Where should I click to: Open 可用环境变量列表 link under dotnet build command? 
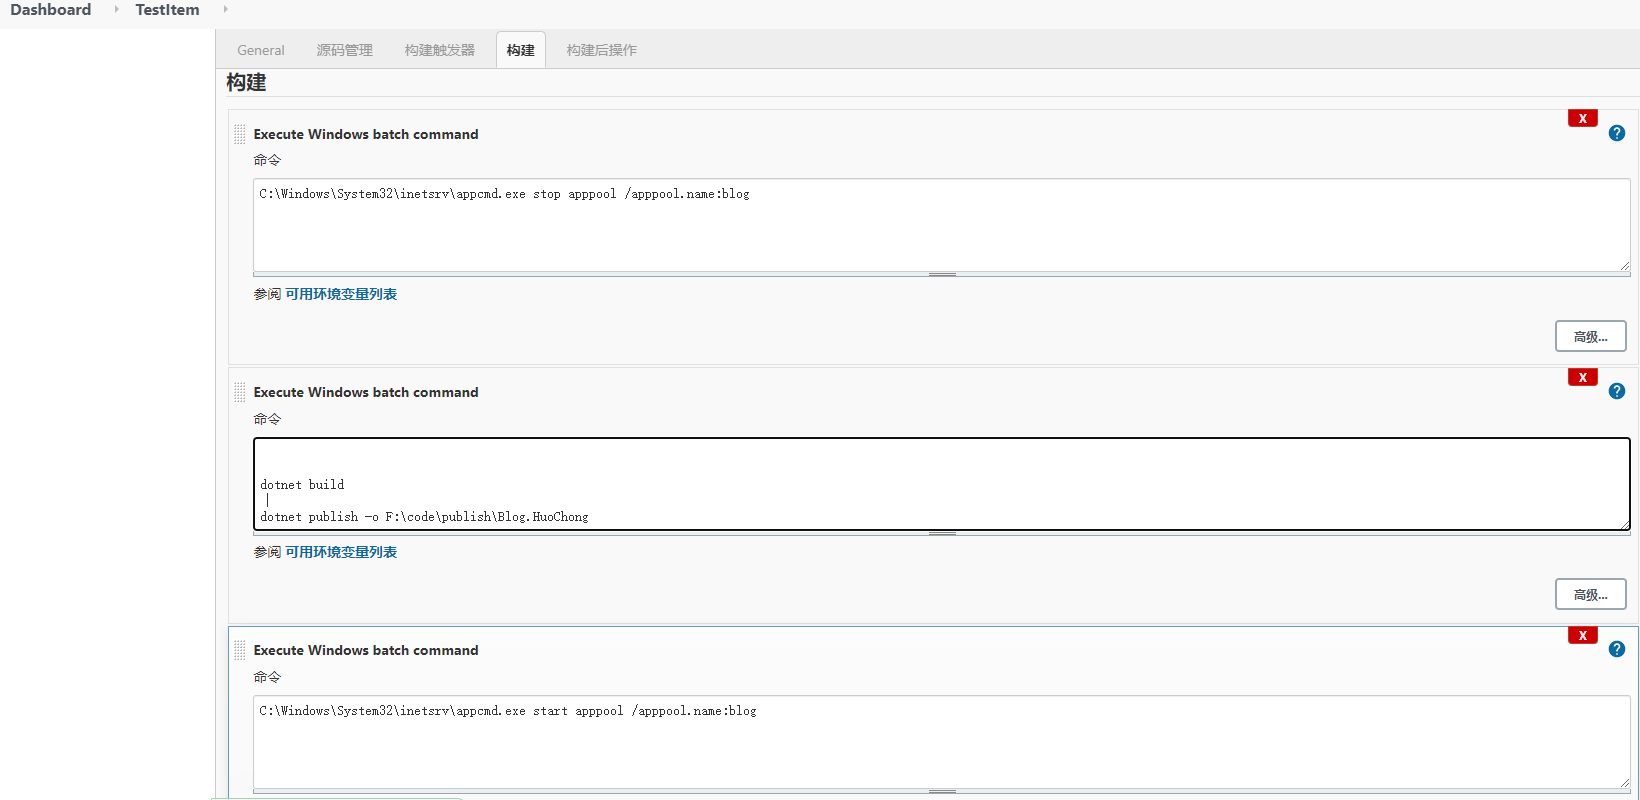coord(341,552)
